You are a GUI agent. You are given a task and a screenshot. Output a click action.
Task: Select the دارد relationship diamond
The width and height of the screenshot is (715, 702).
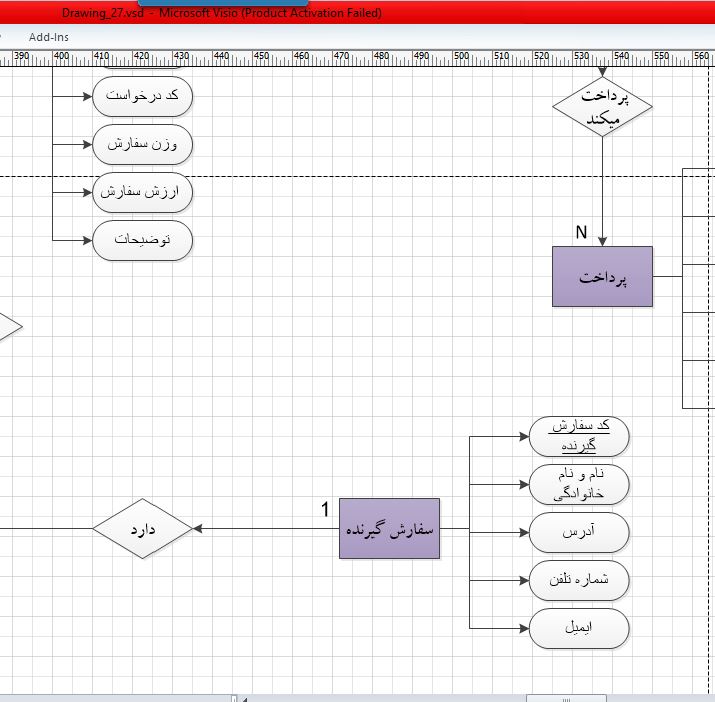pyautogui.click(x=143, y=529)
